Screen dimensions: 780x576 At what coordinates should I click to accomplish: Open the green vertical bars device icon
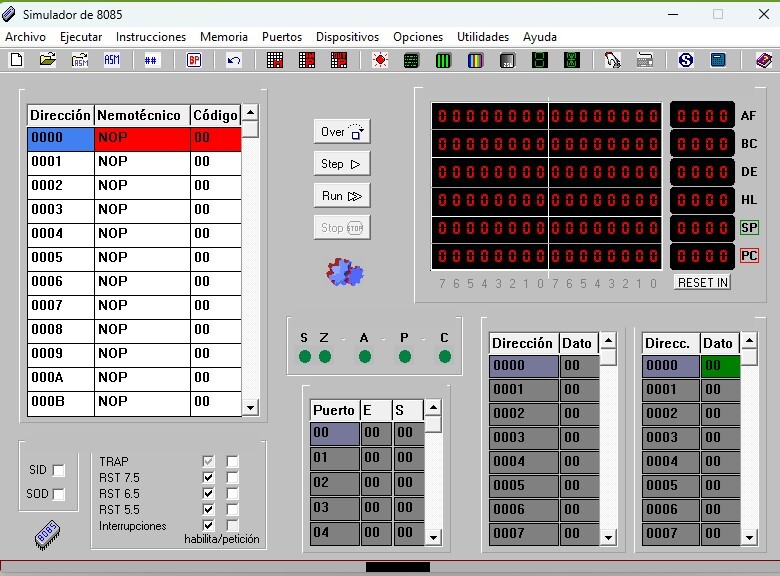(x=443, y=60)
